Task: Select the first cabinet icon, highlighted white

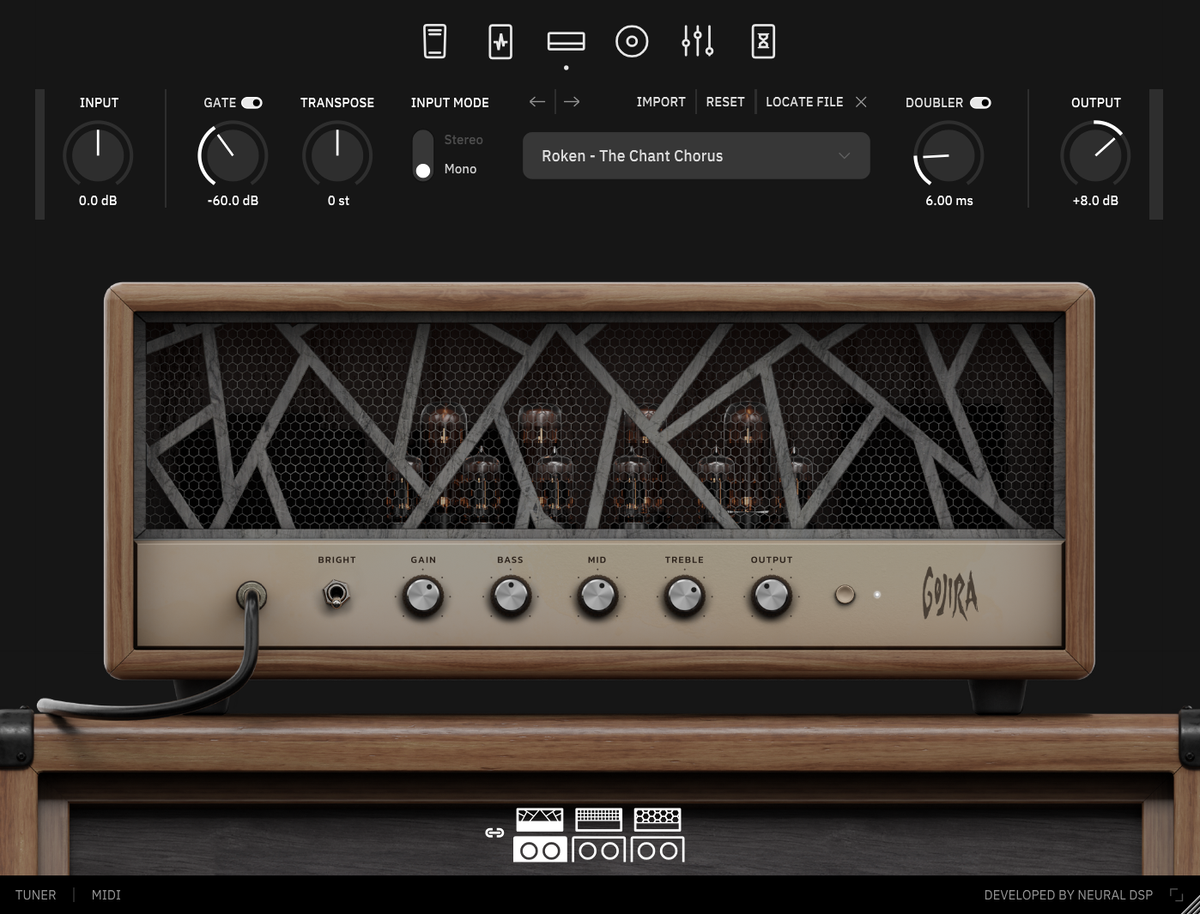Action: [540, 850]
